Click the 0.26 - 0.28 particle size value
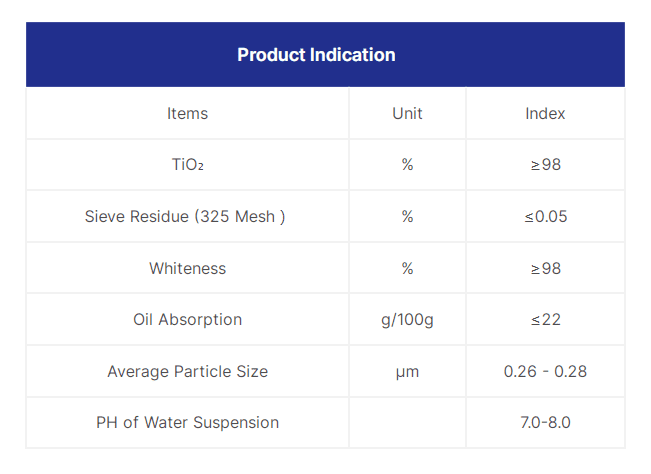The width and height of the screenshot is (651, 474). (x=545, y=371)
